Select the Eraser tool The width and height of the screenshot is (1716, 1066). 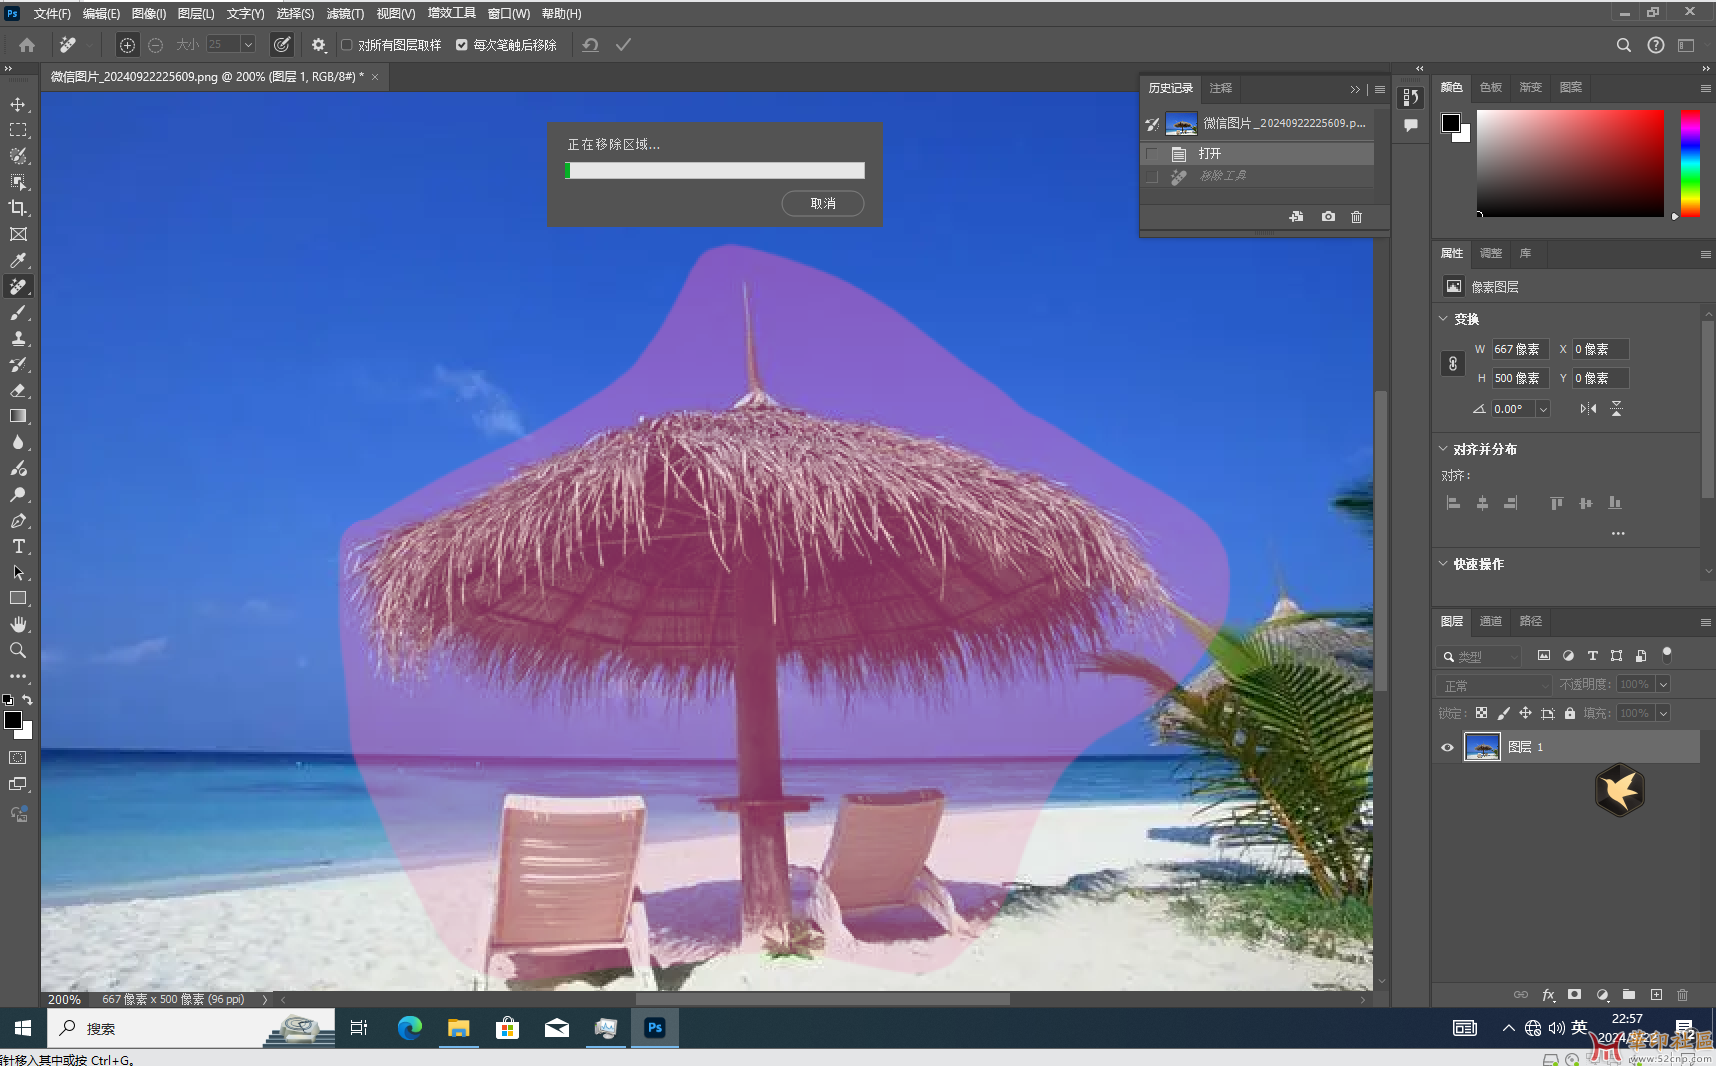click(x=18, y=391)
